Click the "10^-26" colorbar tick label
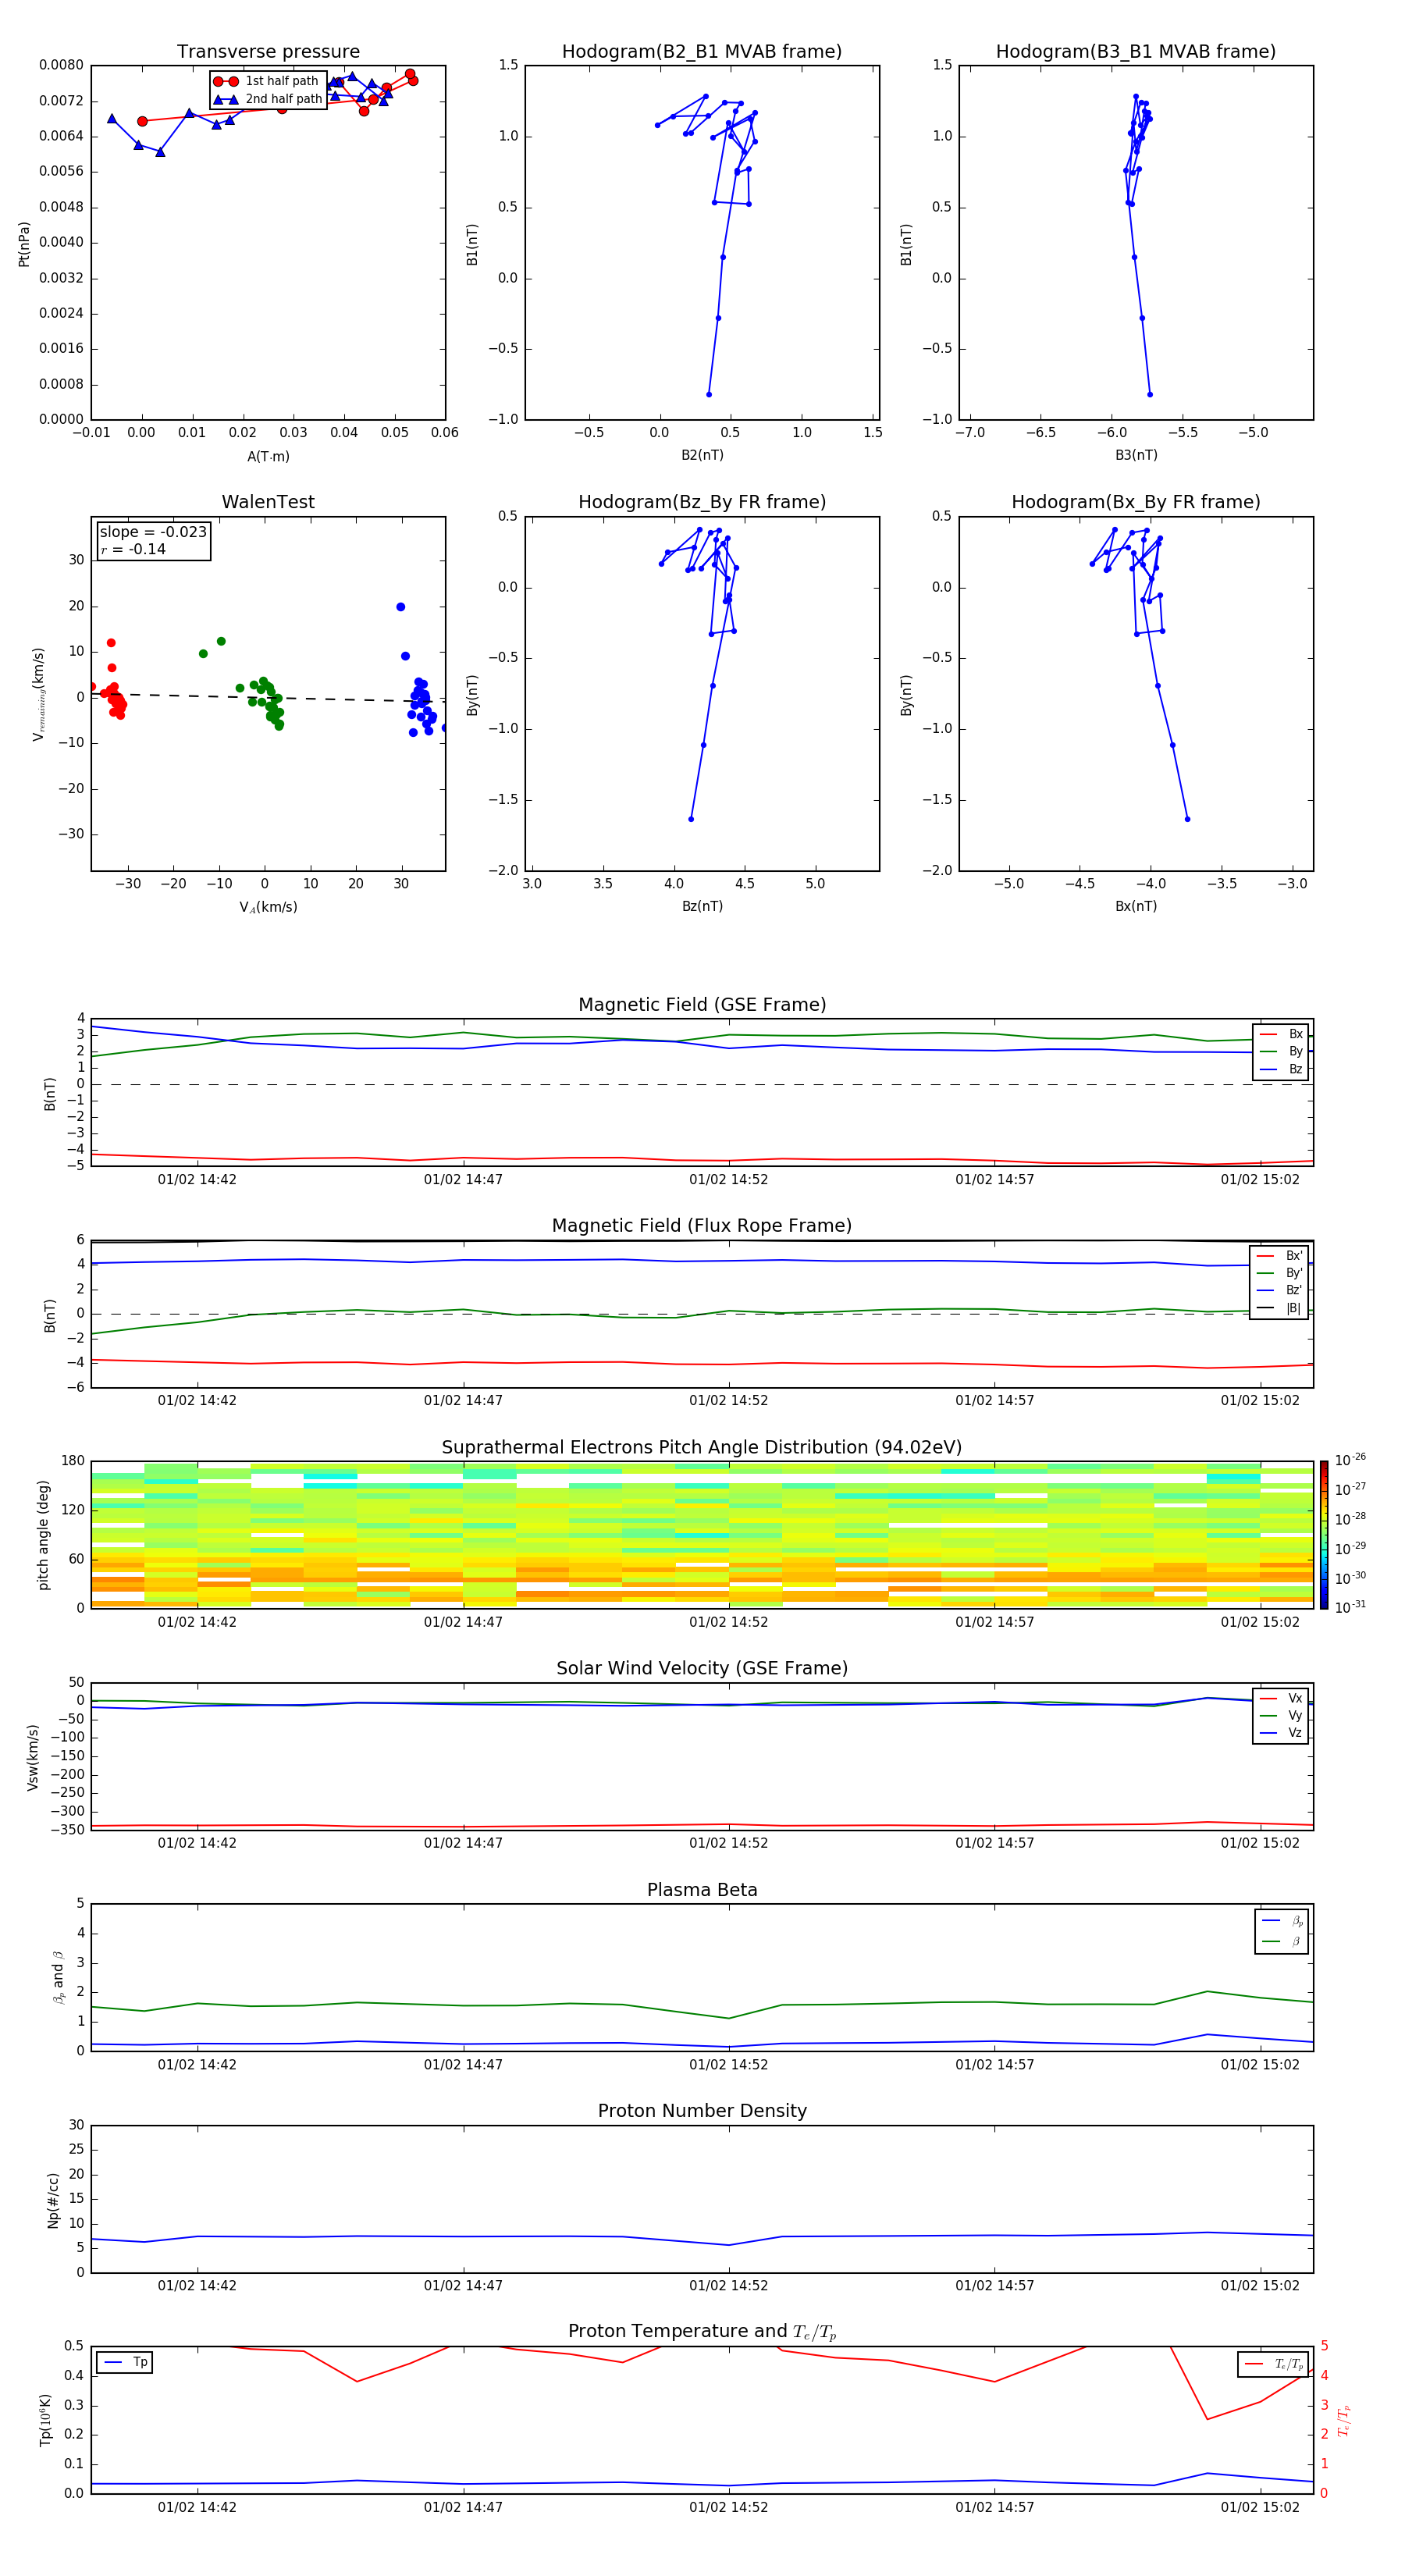 (1350, 1460)
